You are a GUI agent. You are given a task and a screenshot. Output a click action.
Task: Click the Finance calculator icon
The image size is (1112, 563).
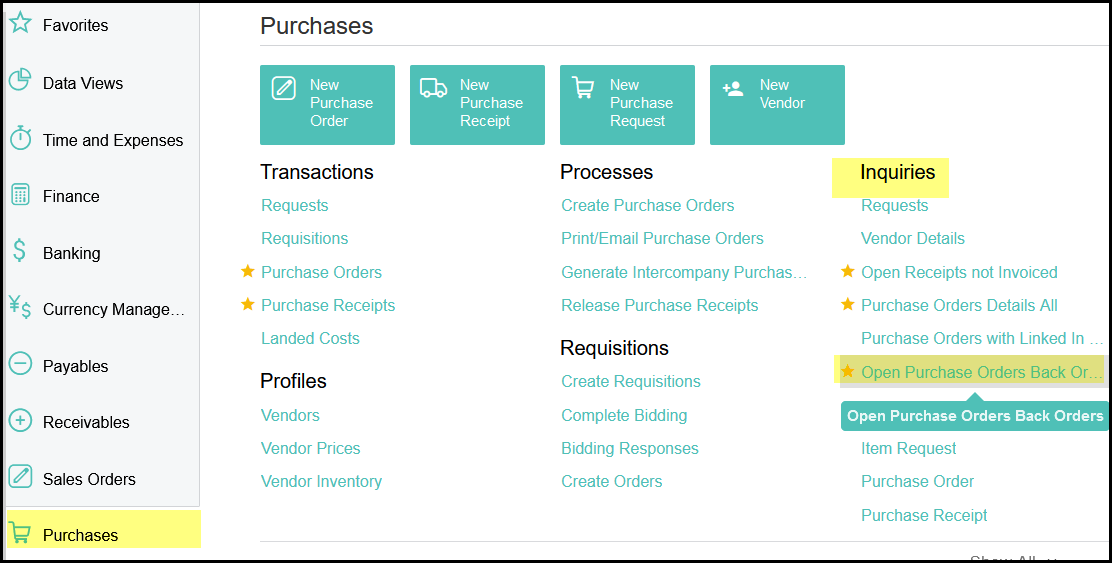[x=20, y=195]
